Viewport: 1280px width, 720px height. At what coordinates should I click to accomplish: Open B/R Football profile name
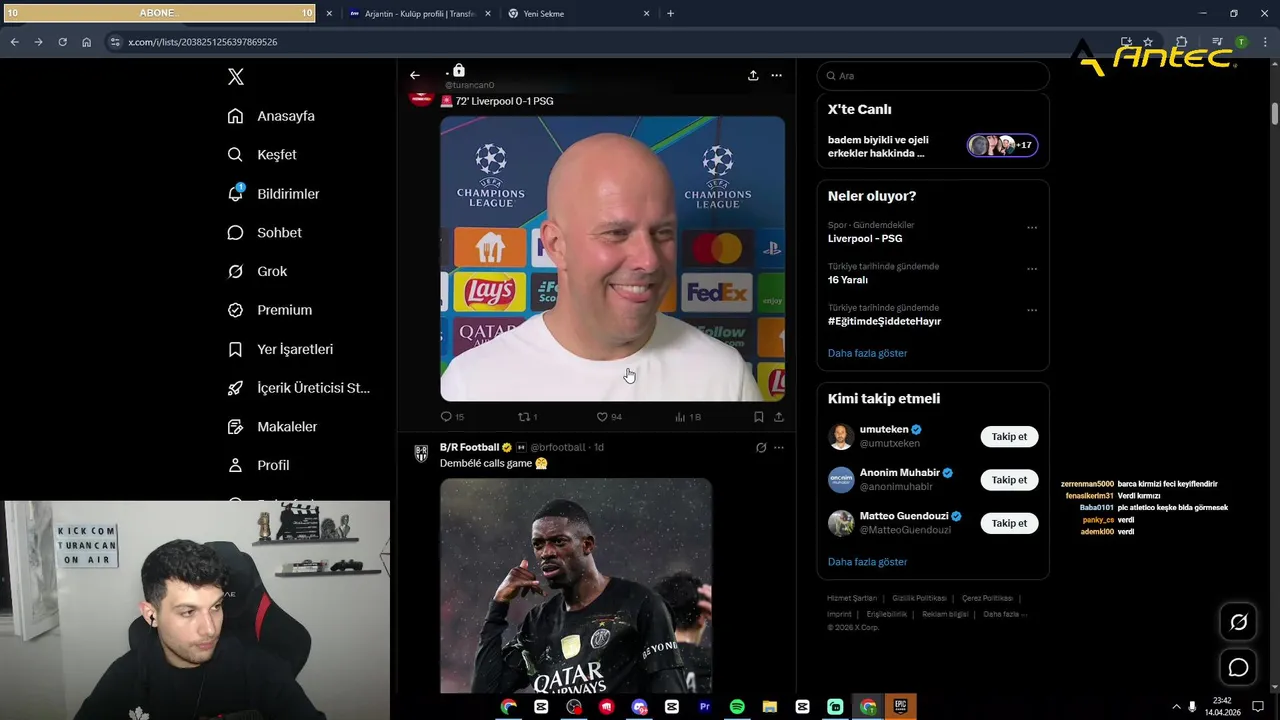click(x=469, y=447)
